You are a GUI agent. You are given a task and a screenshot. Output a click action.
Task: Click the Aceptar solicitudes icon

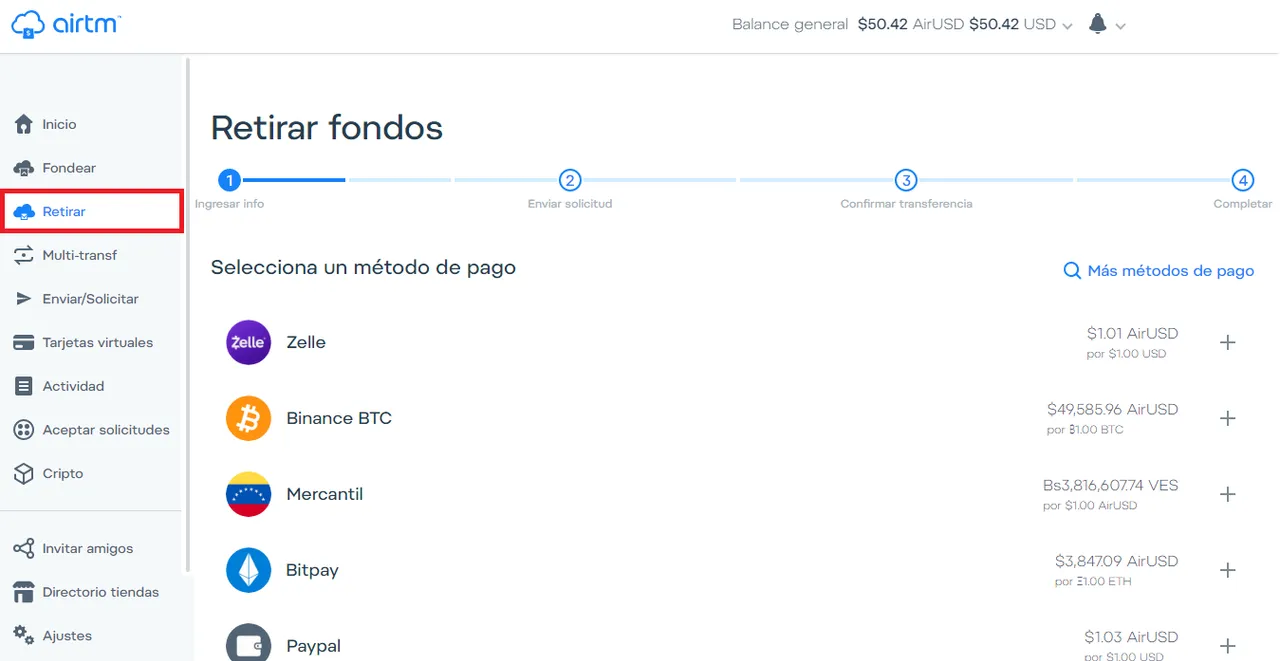(24, 430)
